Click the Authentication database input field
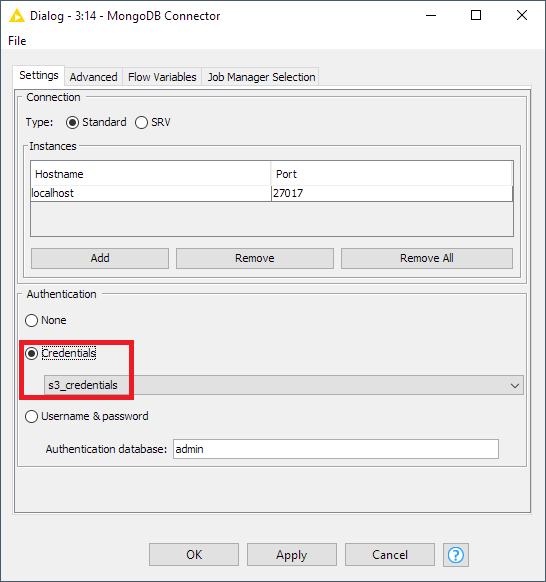This screenshot has width=546, height=582. 336,449
